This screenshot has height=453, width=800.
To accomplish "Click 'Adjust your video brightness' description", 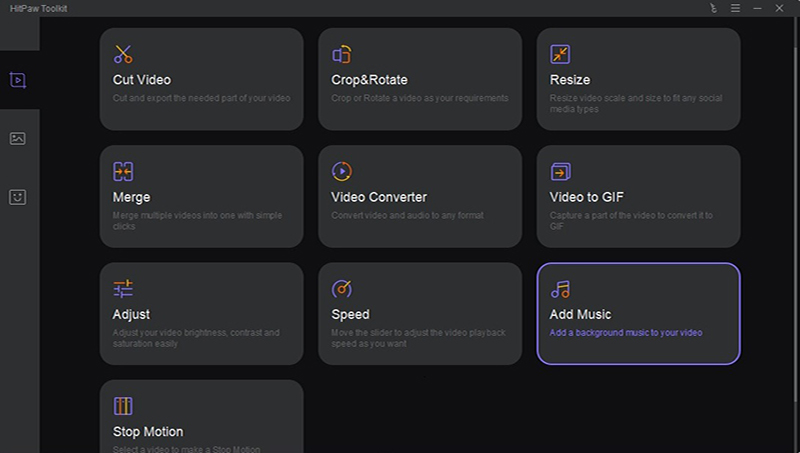I will tap(196, 338).
